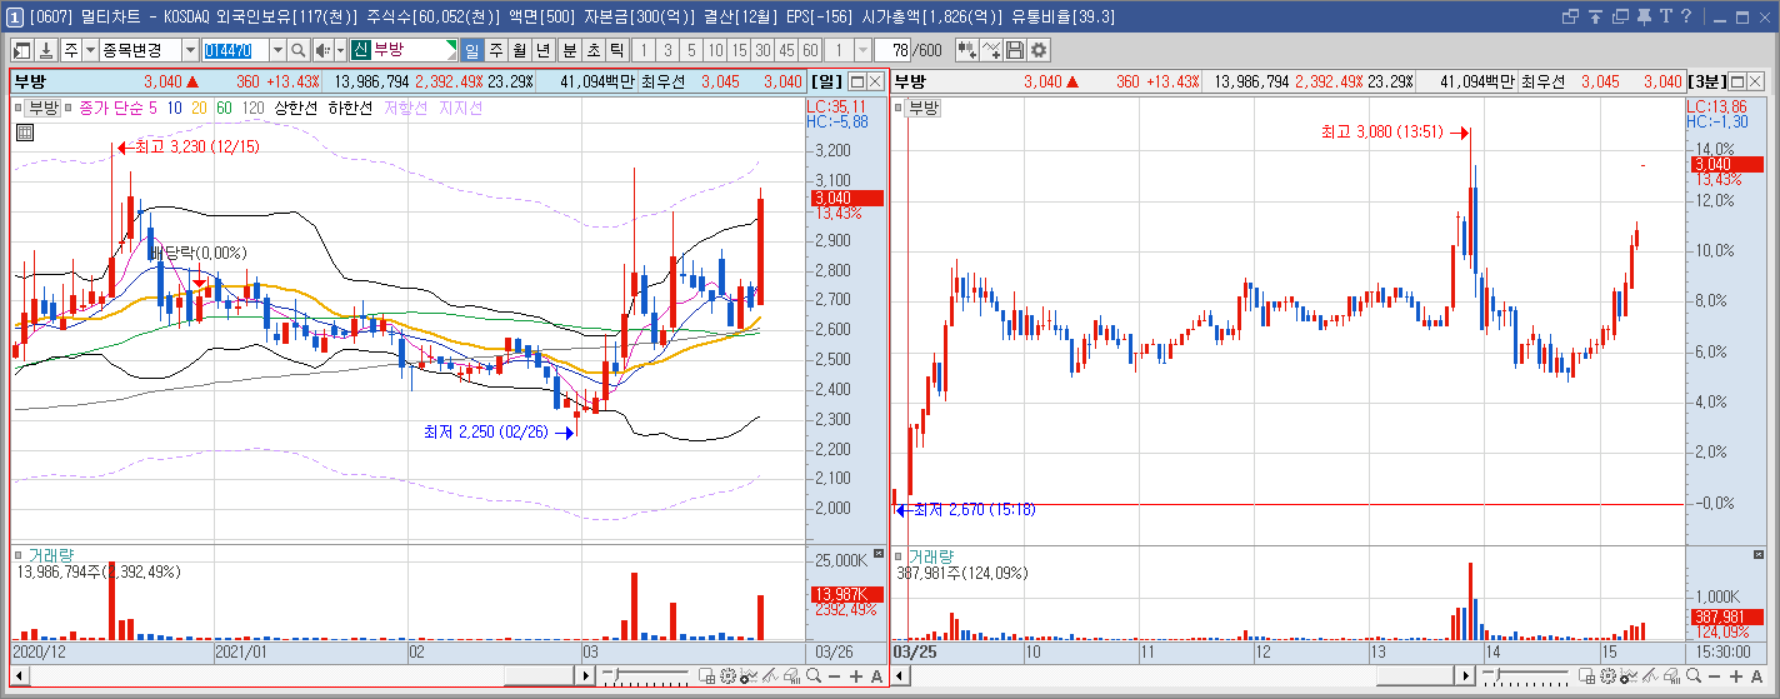The height and width of the screenshot is (699, 1780).
Task: Click the candlestick add-chart icon in the toolbar
Action: click(x=967, y=50)
